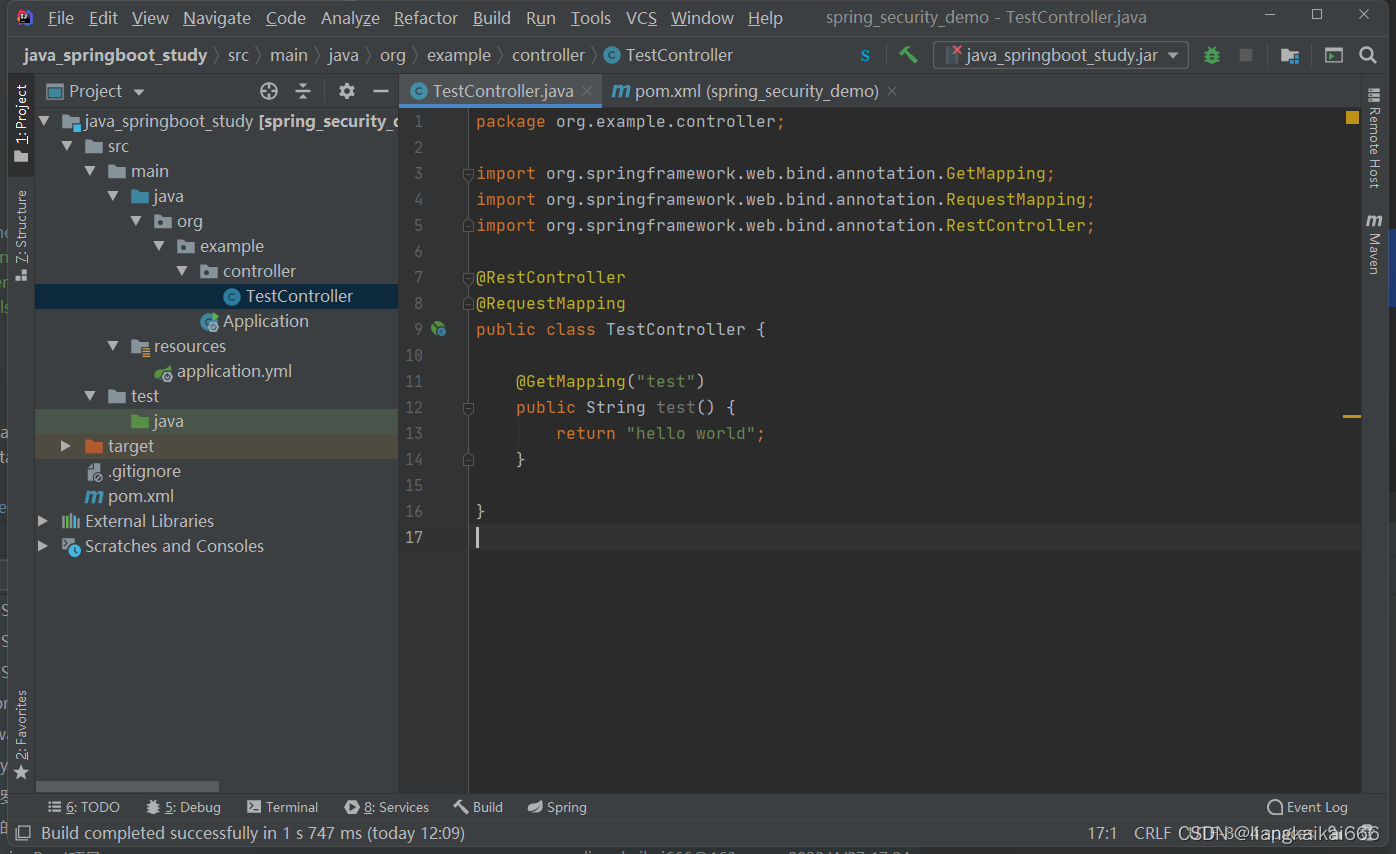
Task: Click the CRLF line separator in status bar
Action: click(x=1152, y=833)
